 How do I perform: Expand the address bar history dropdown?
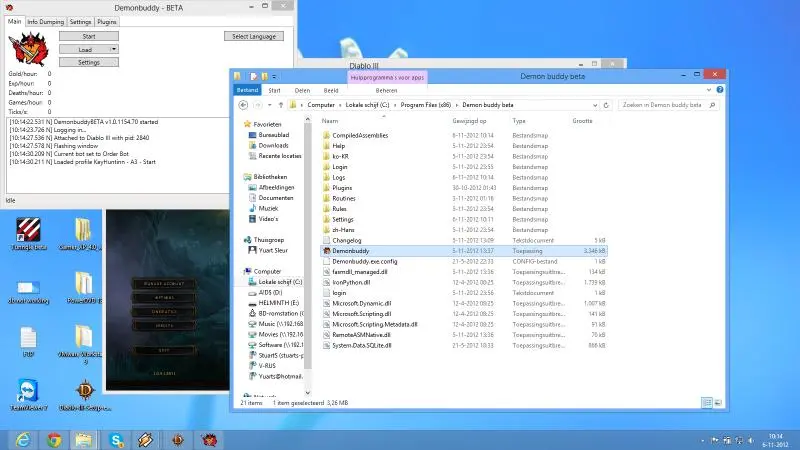[595, 104]
